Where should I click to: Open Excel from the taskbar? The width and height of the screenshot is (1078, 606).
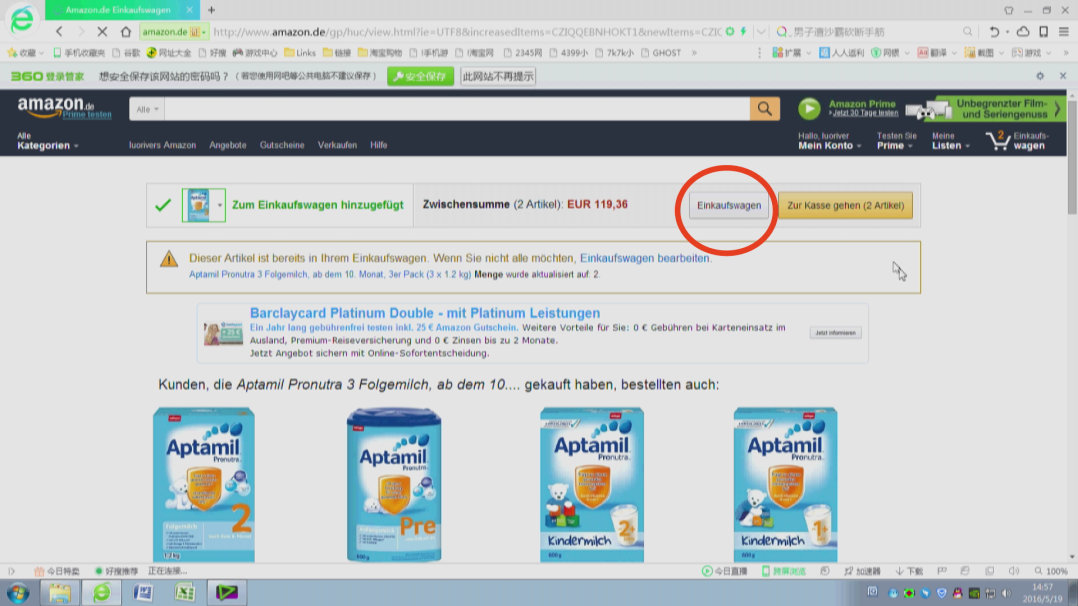184,592
